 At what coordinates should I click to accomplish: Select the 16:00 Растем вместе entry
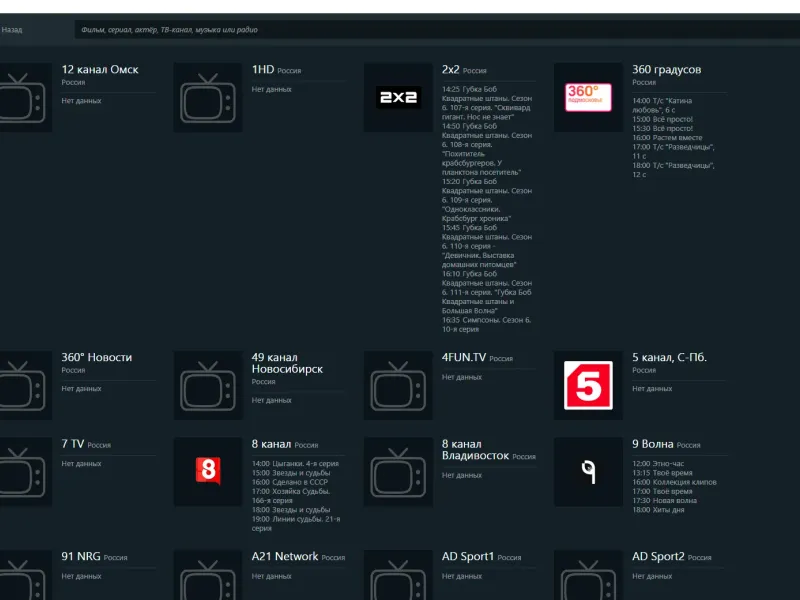(667, 138)
